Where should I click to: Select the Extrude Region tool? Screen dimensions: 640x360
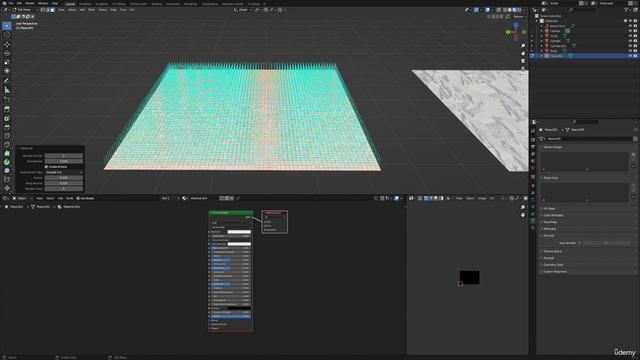[x=7, y=109]
